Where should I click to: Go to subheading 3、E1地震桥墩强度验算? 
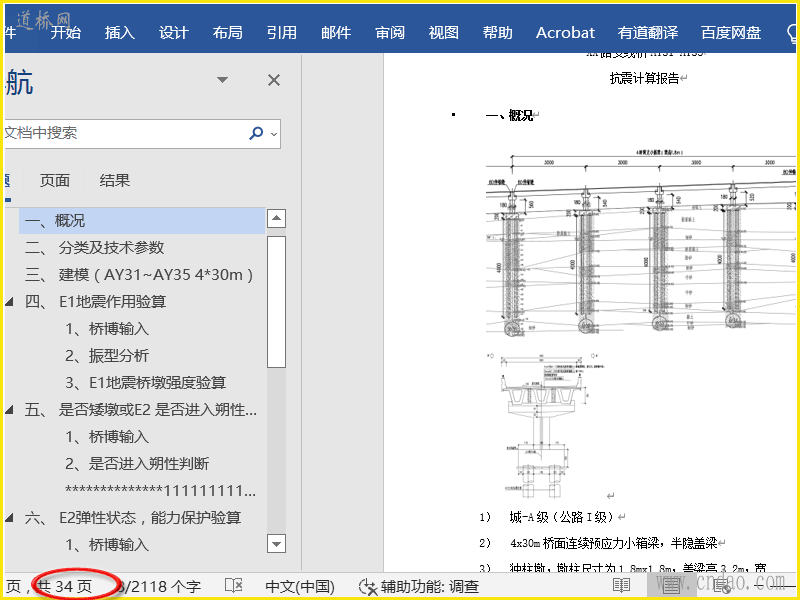145,383
